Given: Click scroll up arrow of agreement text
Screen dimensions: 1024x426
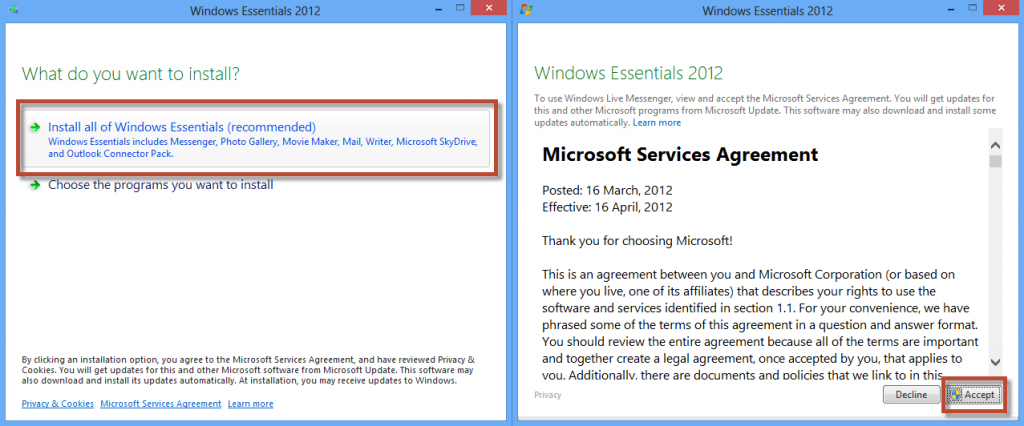Looking at the screenshot, I should (x=995, y=146).
